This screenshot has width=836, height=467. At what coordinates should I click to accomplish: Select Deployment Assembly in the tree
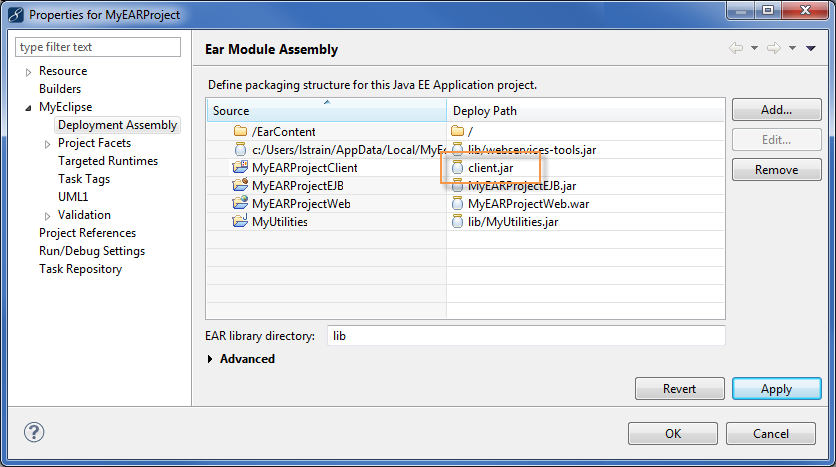coord(117,125)
